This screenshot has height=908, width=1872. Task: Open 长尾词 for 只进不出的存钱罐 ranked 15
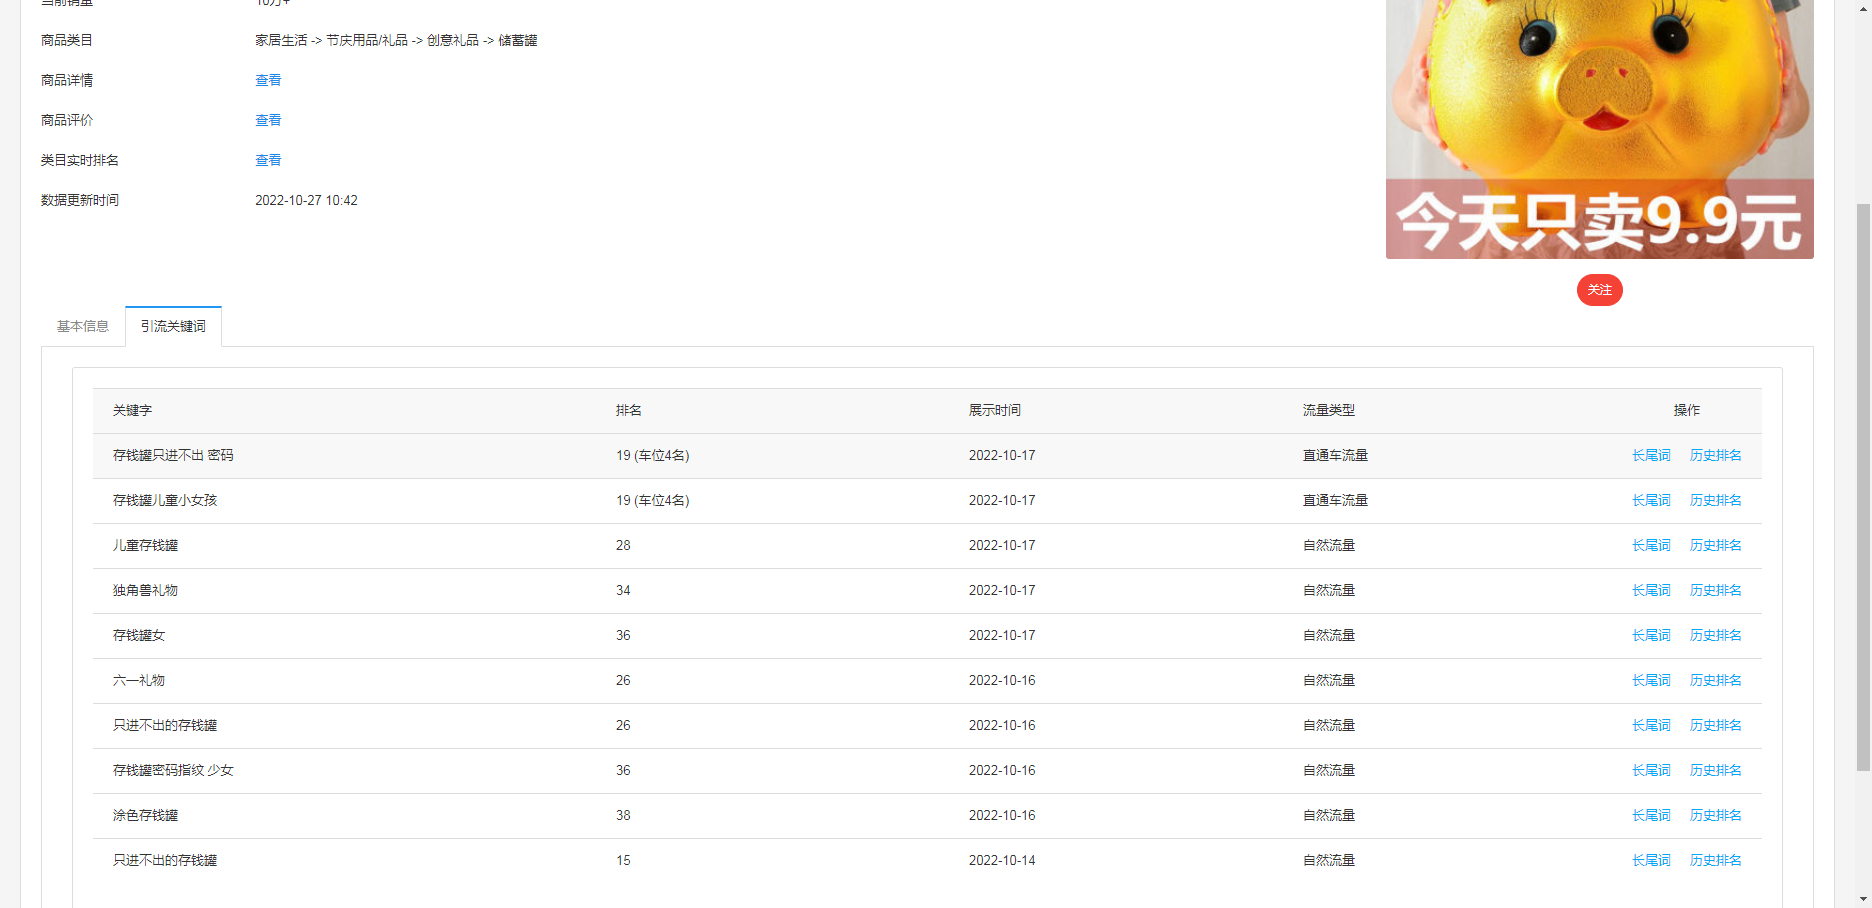[1651, 860]
